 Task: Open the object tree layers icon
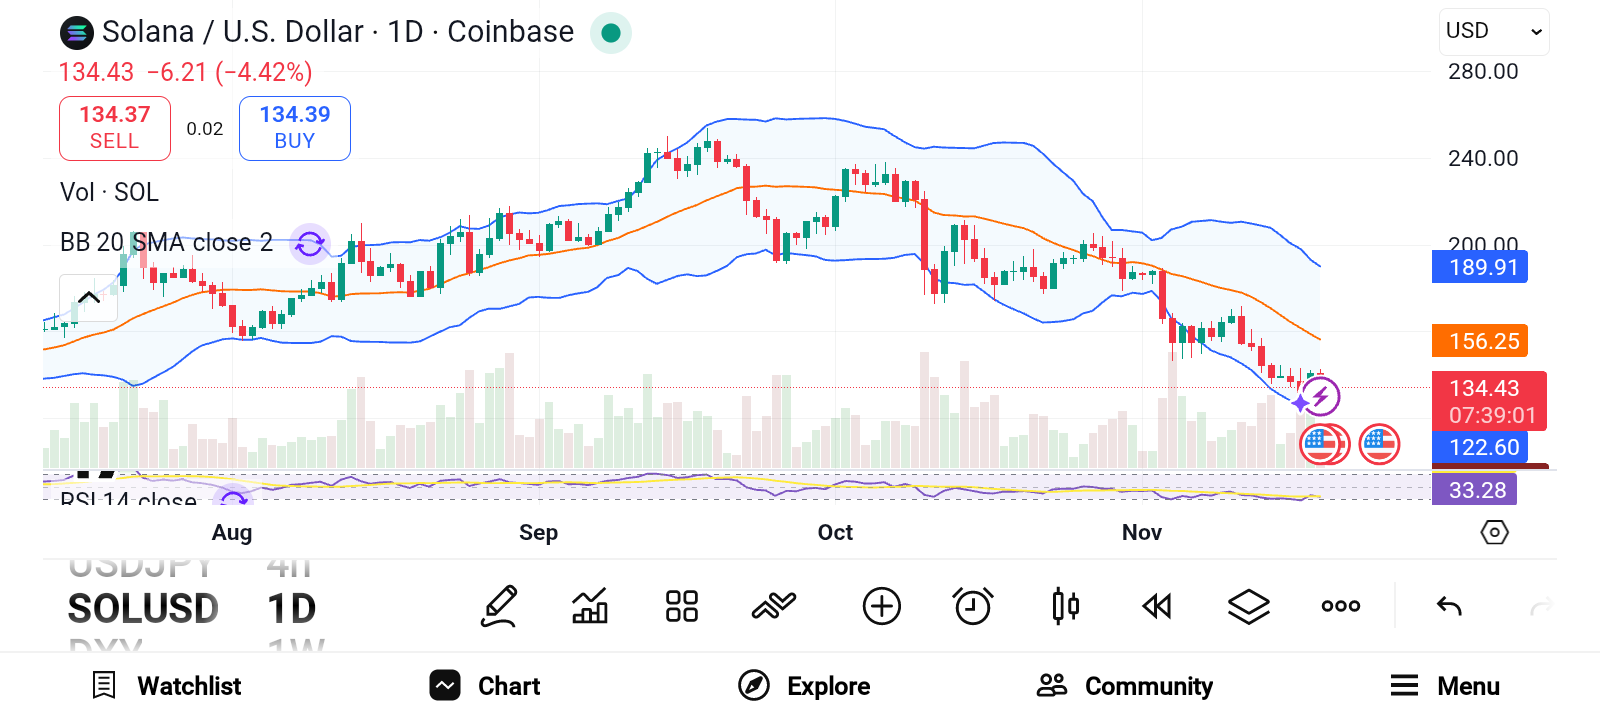click(1249, 606)
